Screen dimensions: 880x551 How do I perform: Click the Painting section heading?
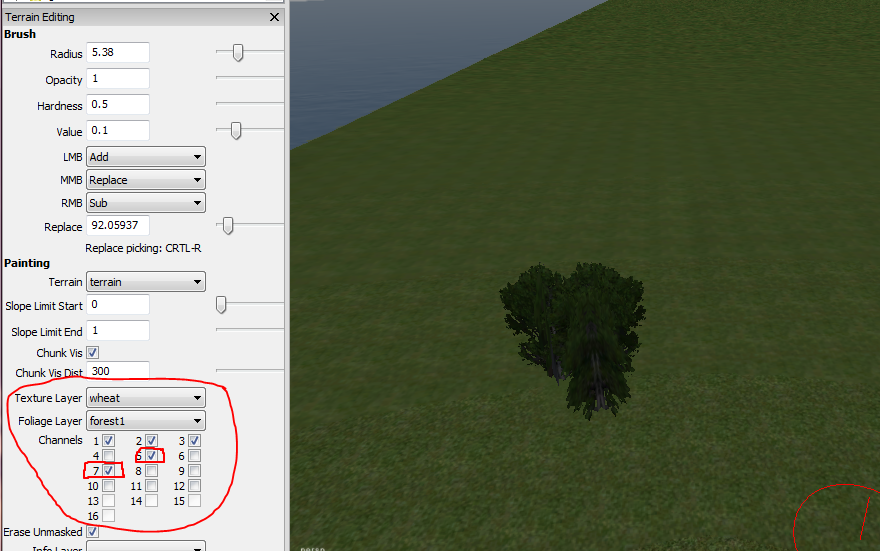27,263
